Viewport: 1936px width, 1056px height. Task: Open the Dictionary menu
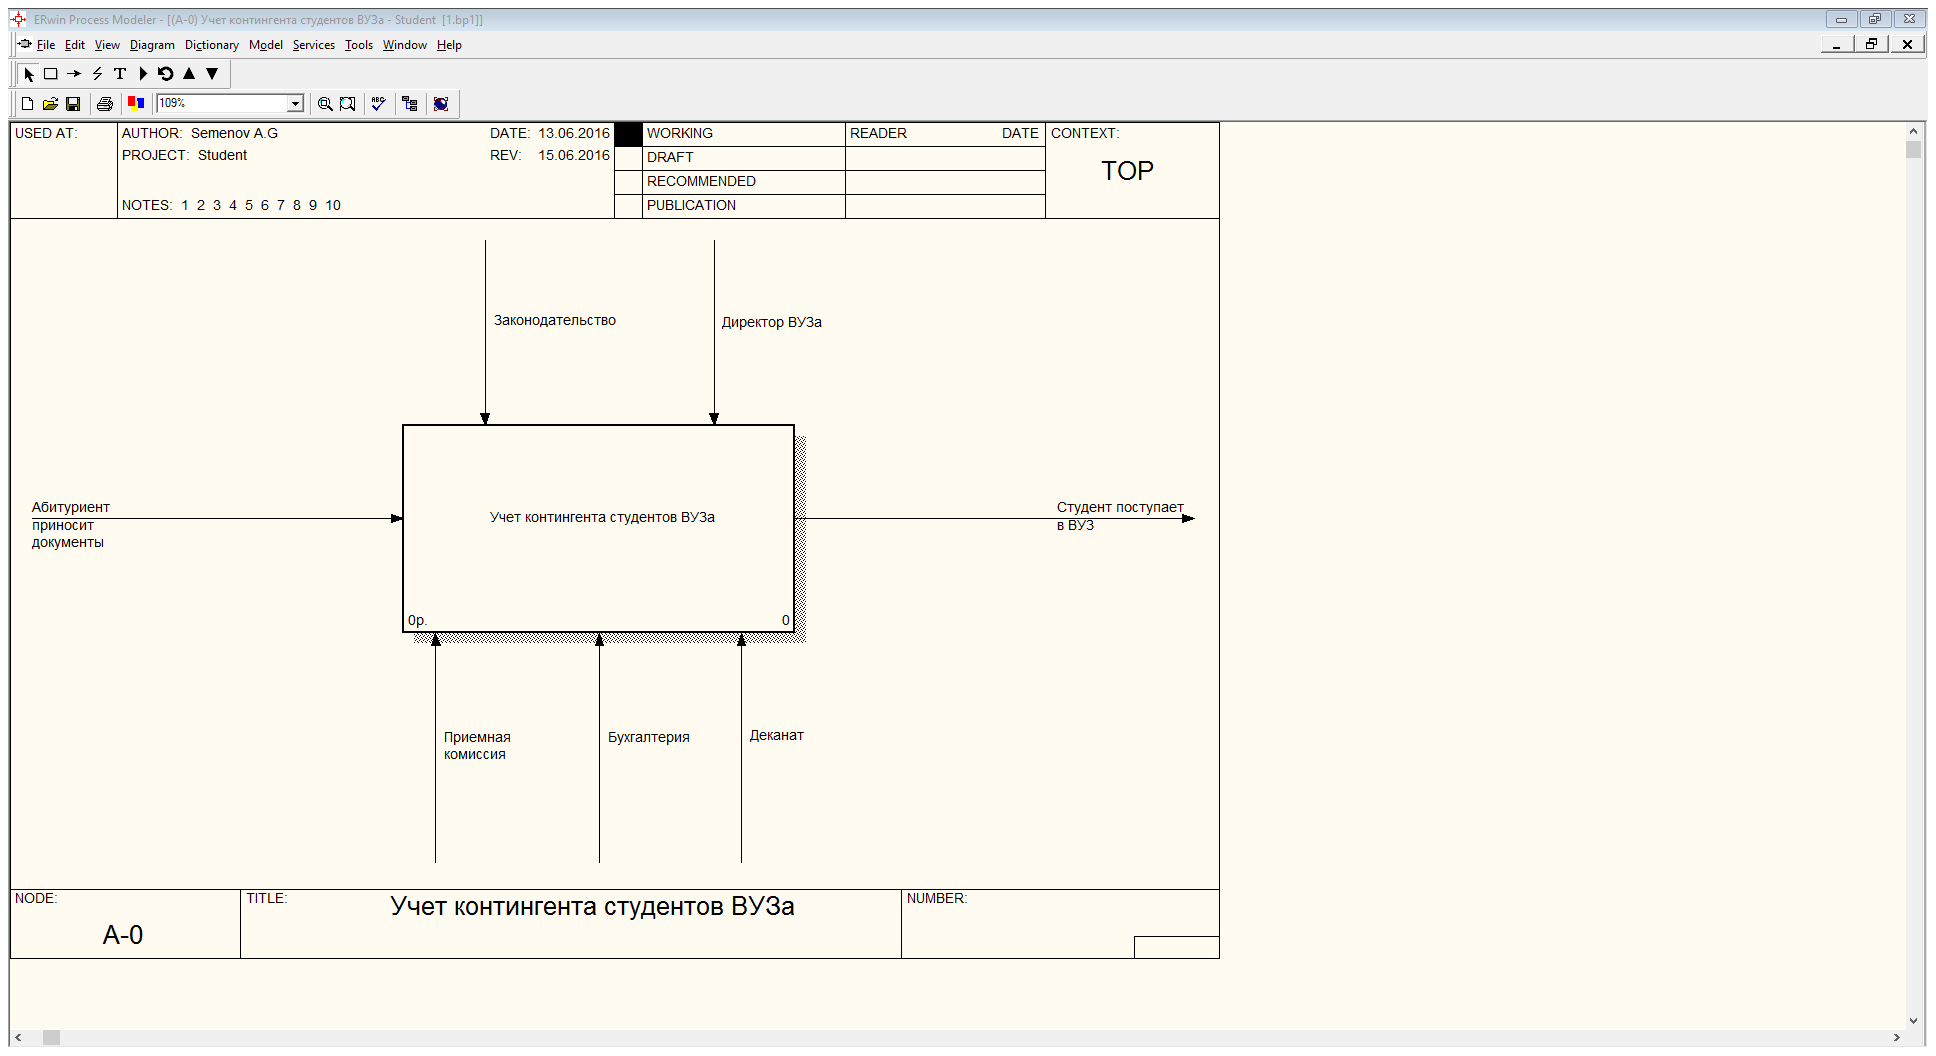(x=212, y=45)
